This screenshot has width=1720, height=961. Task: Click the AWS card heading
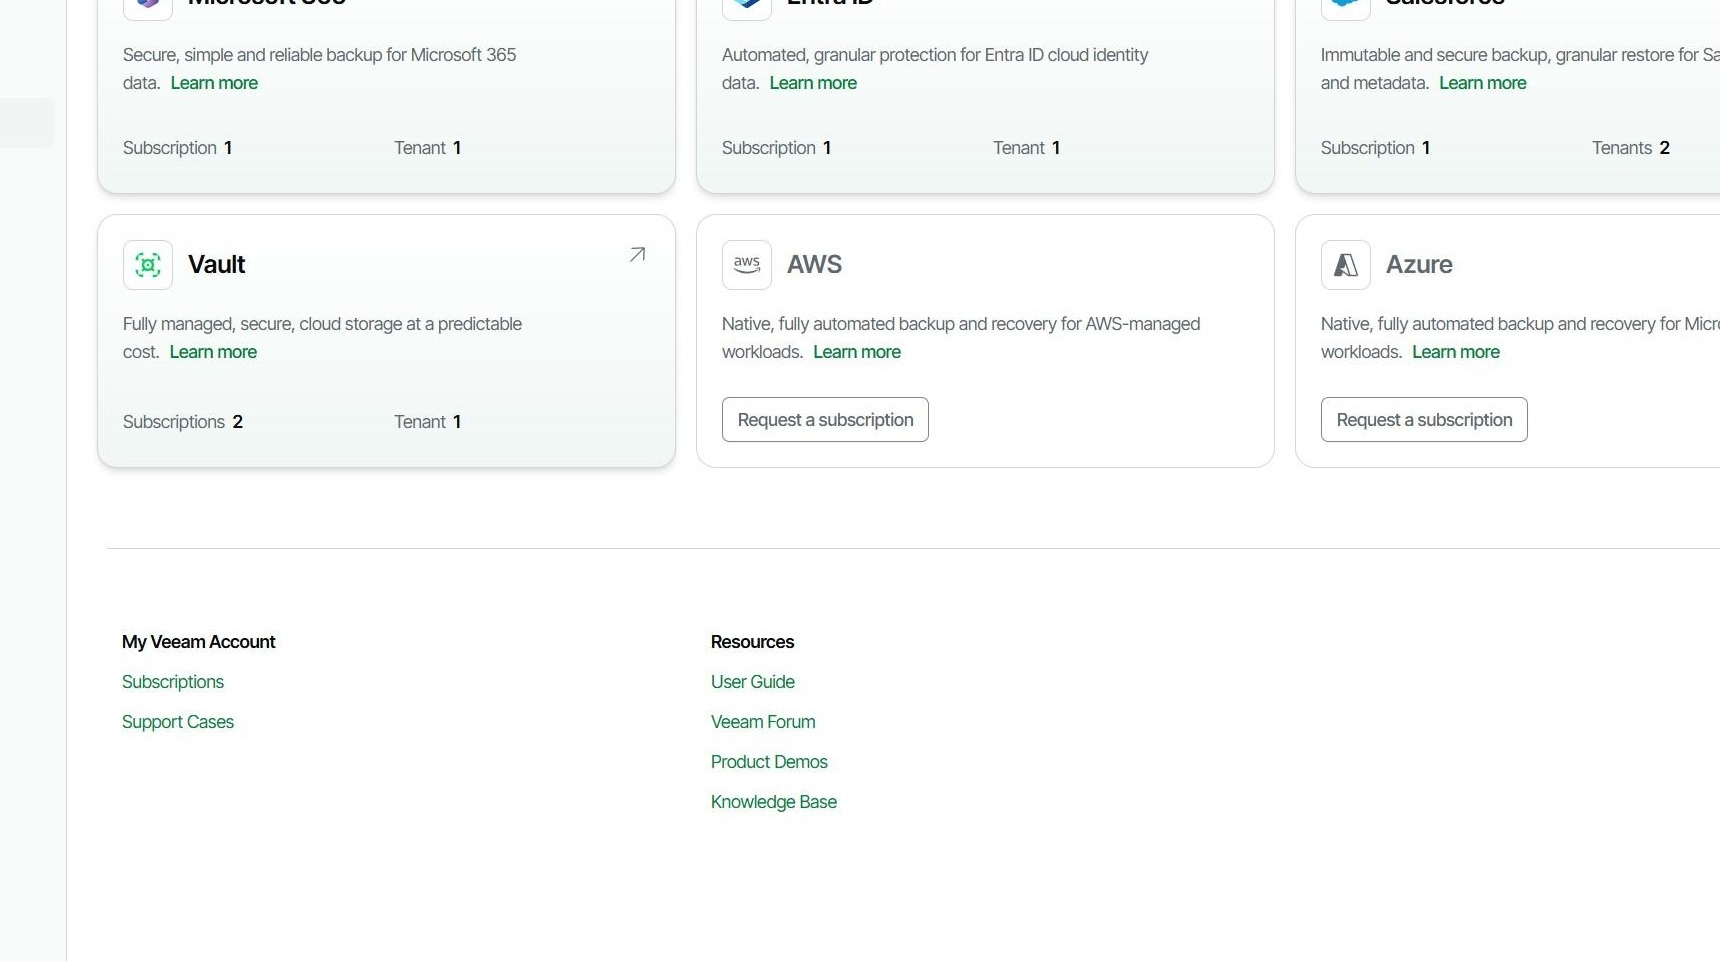814,265
